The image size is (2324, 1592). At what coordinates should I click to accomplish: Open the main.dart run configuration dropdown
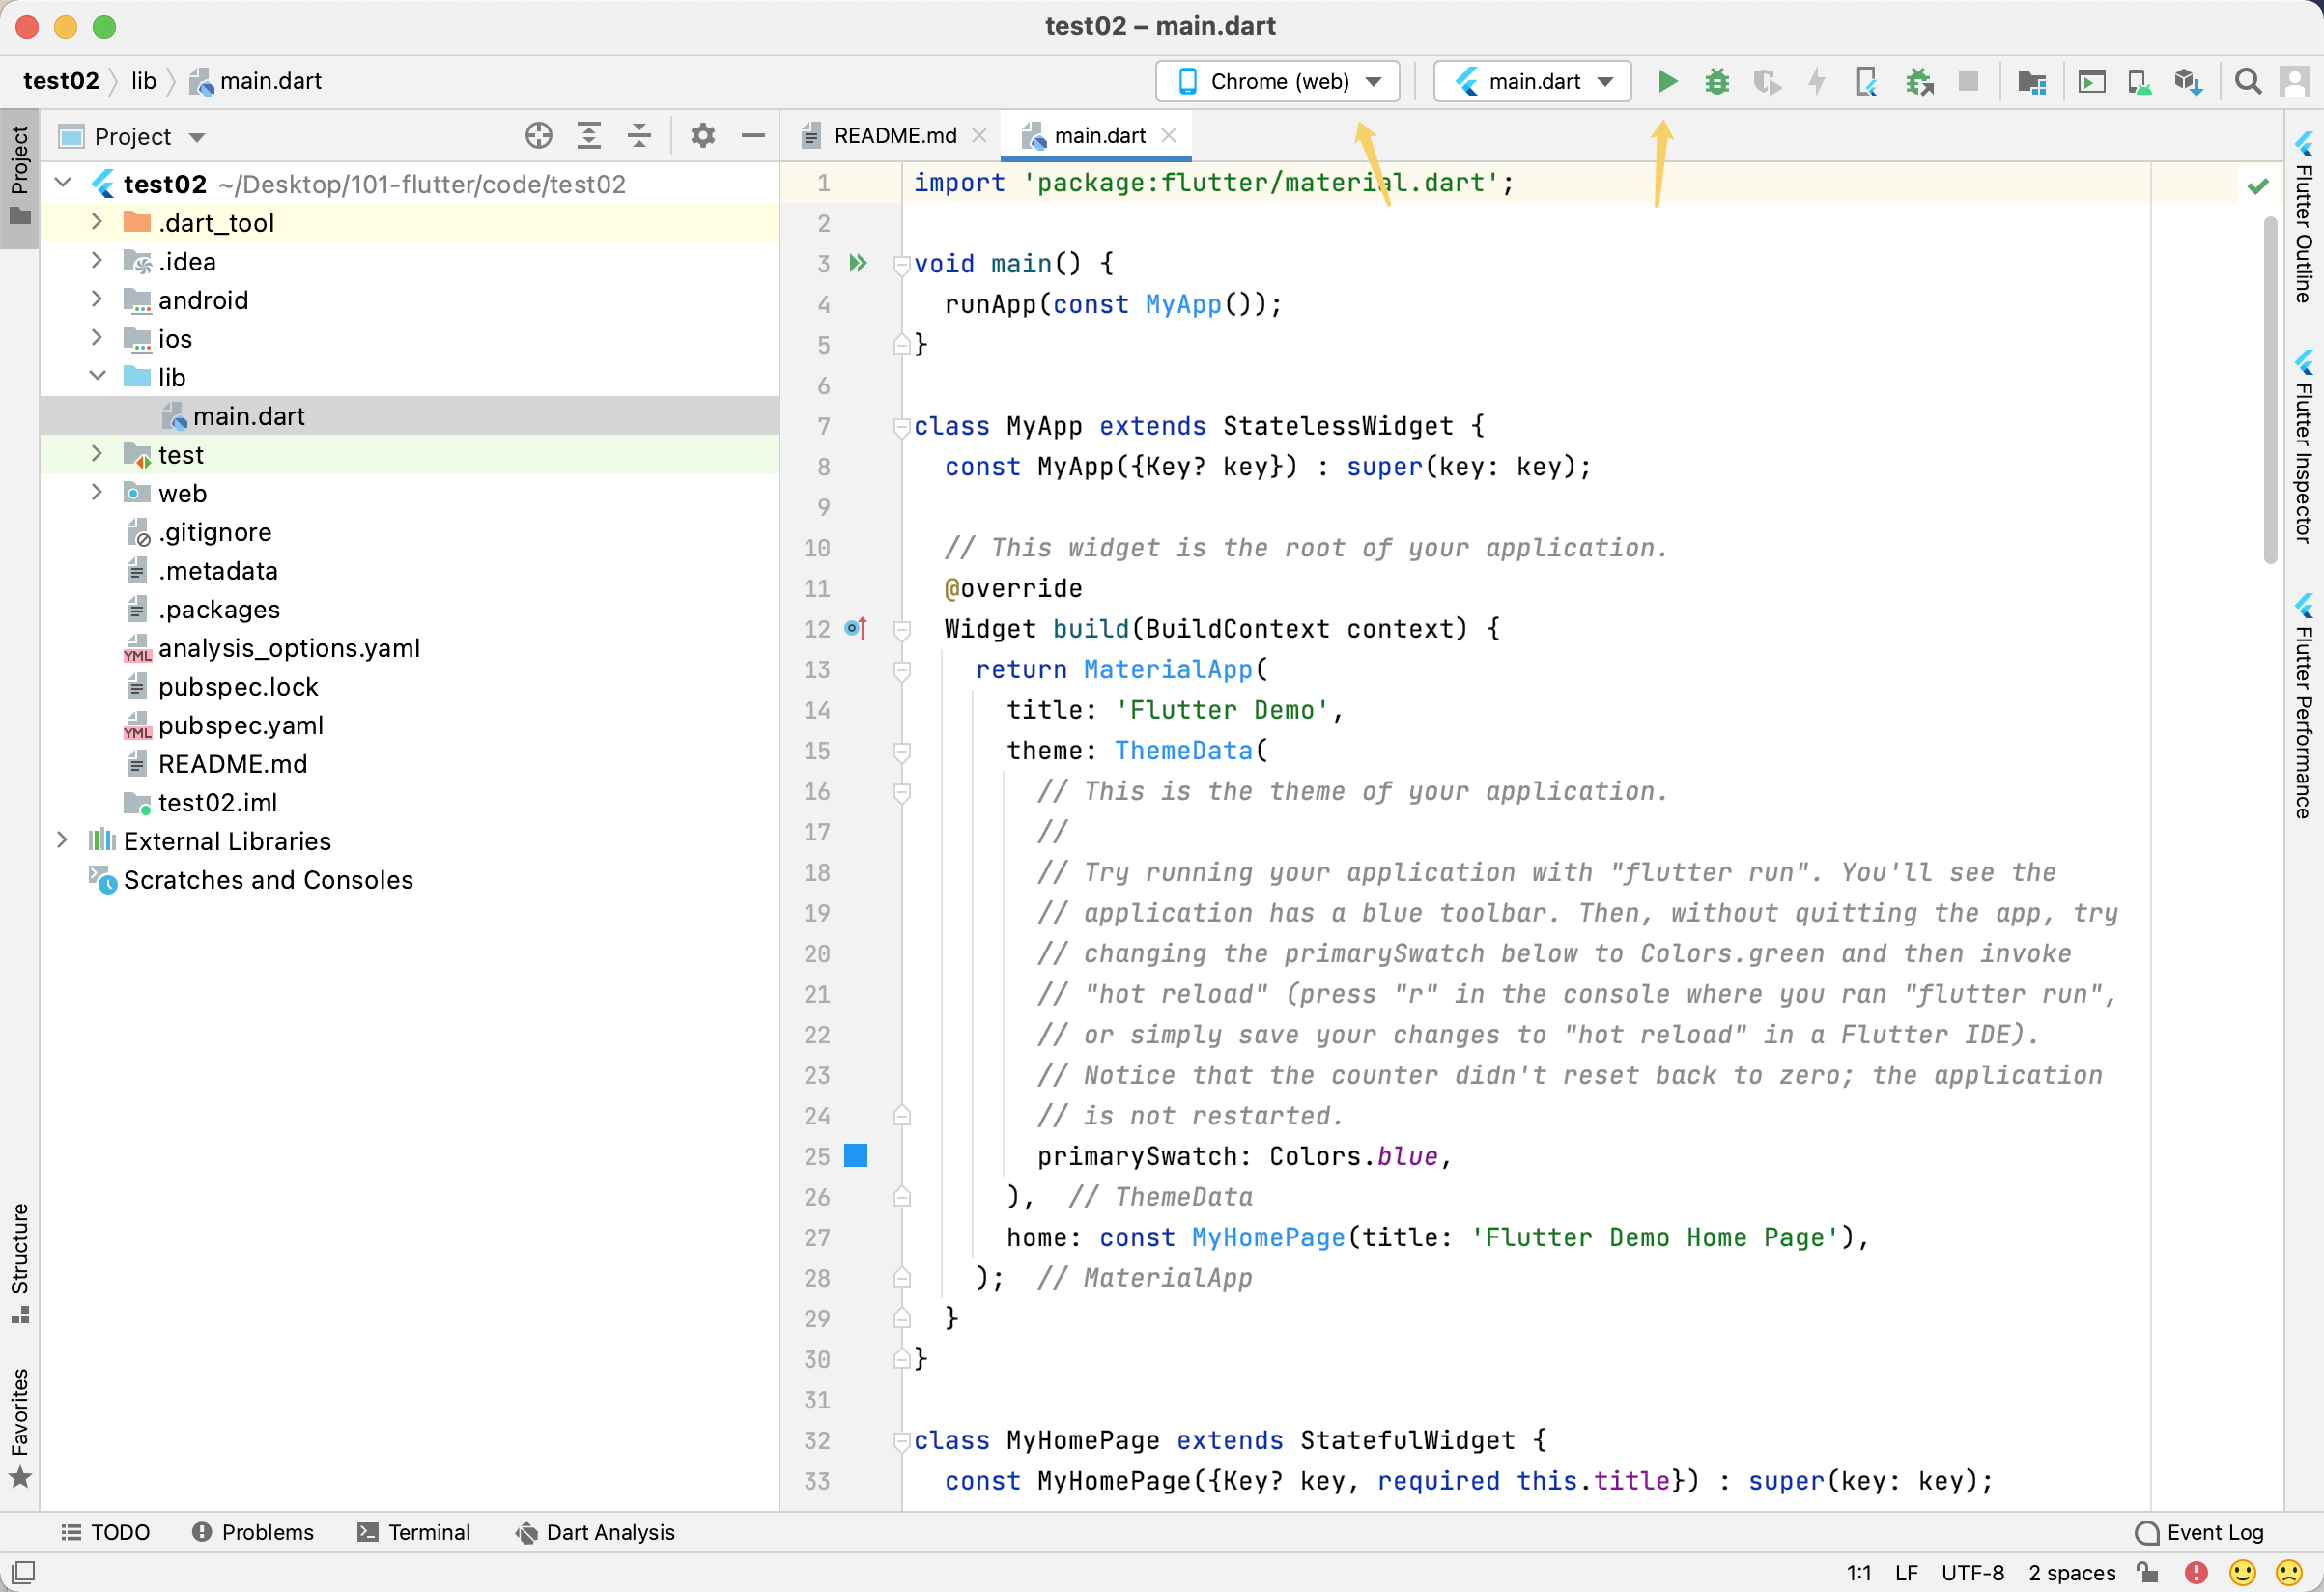(x=1532, y=81)
